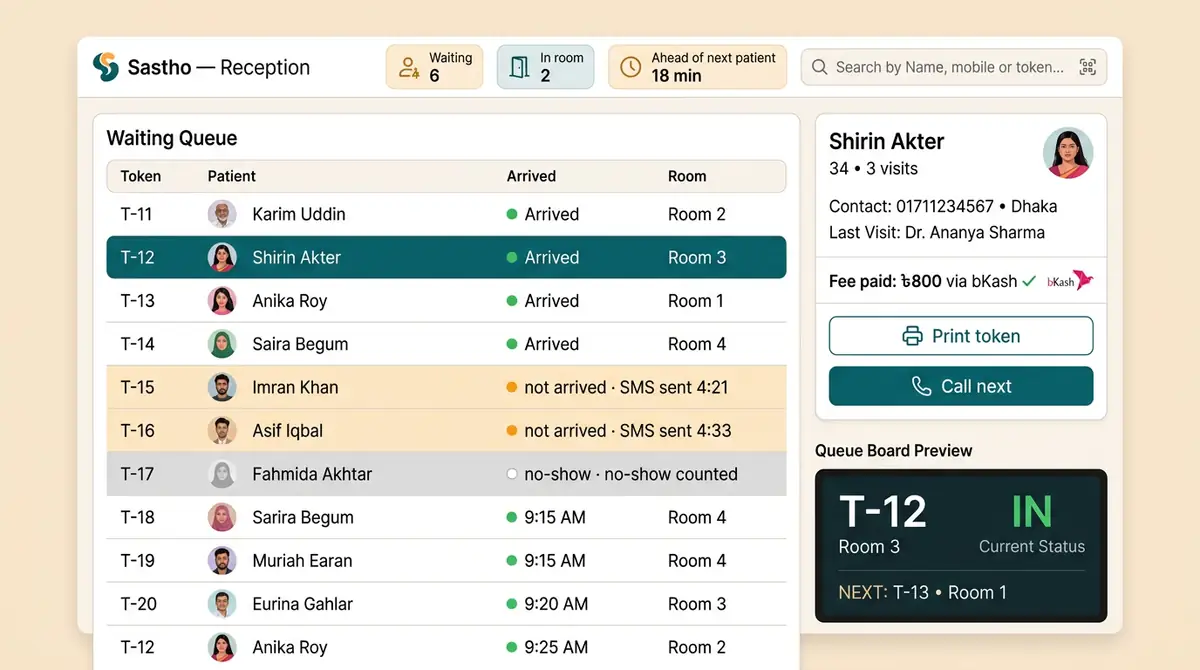1200x670 pixels.
Task: Click Asif Iqbal's name
Action: tap(287, 431)
